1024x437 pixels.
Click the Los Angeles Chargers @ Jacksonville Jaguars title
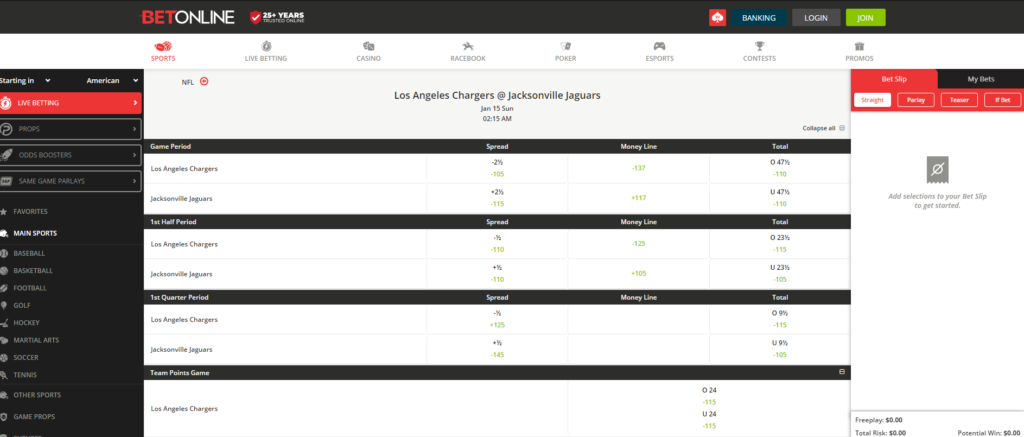click(497, 95)
